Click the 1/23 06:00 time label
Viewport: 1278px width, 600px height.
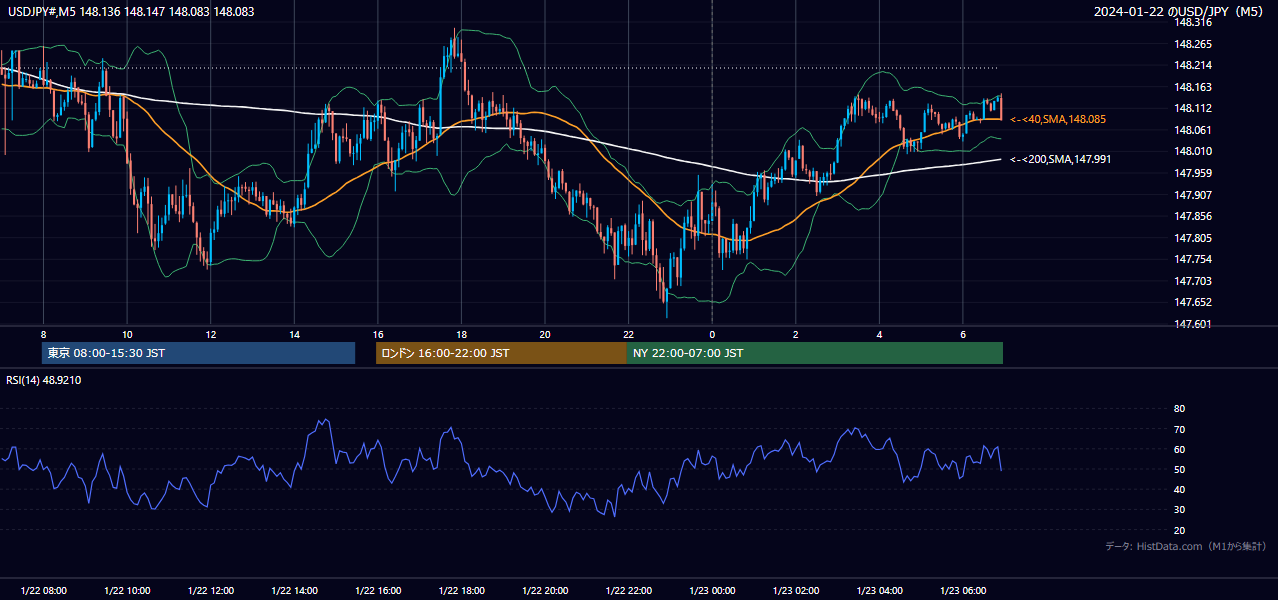click(x=963, y=591)
